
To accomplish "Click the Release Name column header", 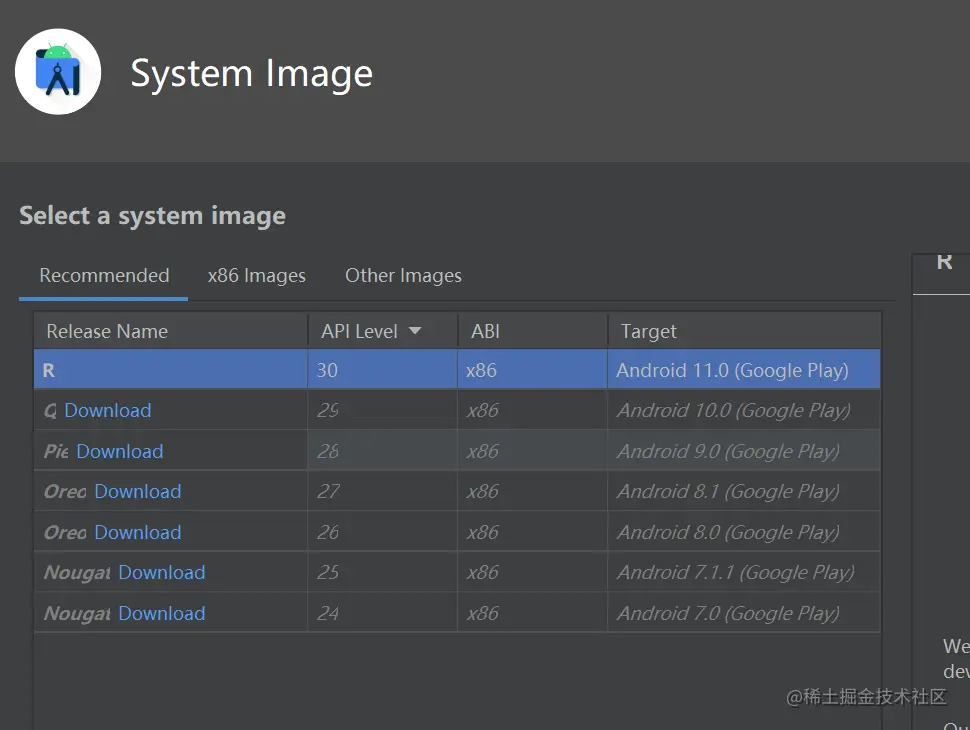I will click(x=107, y=331).
